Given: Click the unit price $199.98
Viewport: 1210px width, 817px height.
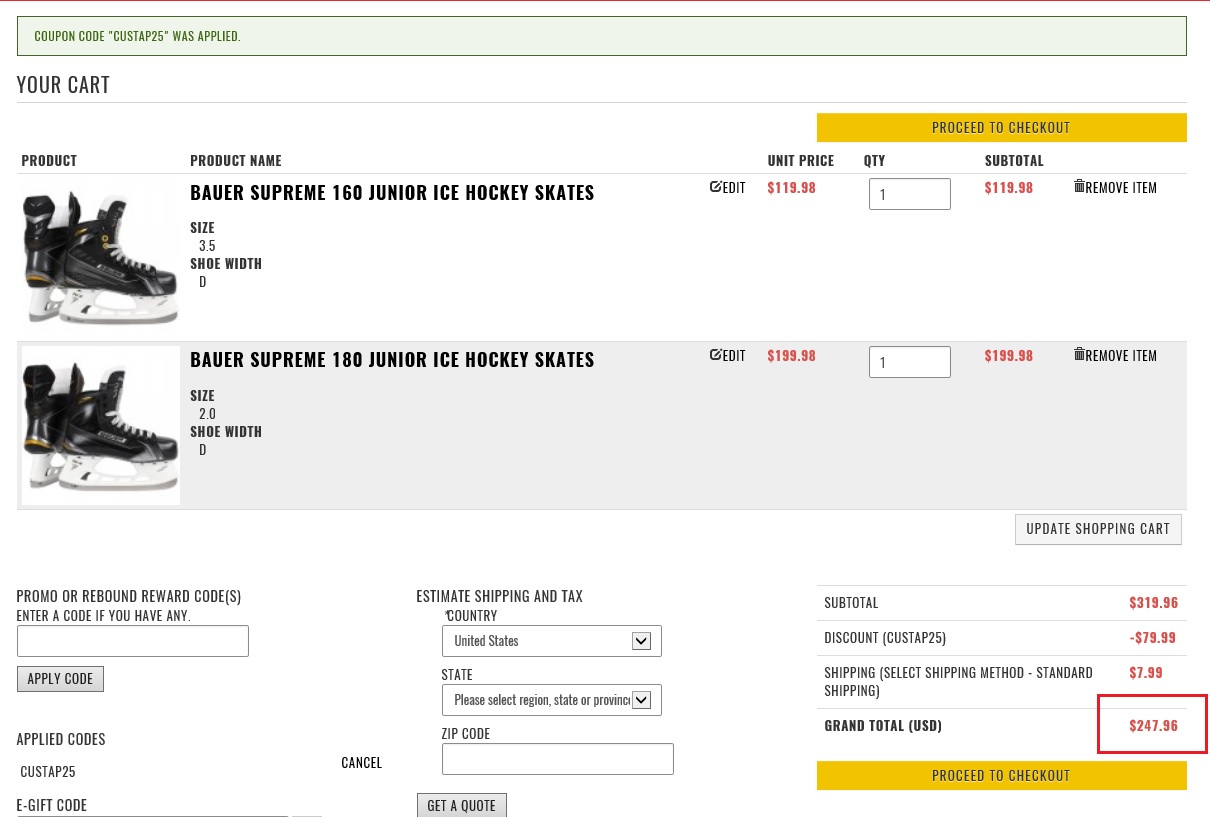Looking at the screenshot, I should pos(791,355).
